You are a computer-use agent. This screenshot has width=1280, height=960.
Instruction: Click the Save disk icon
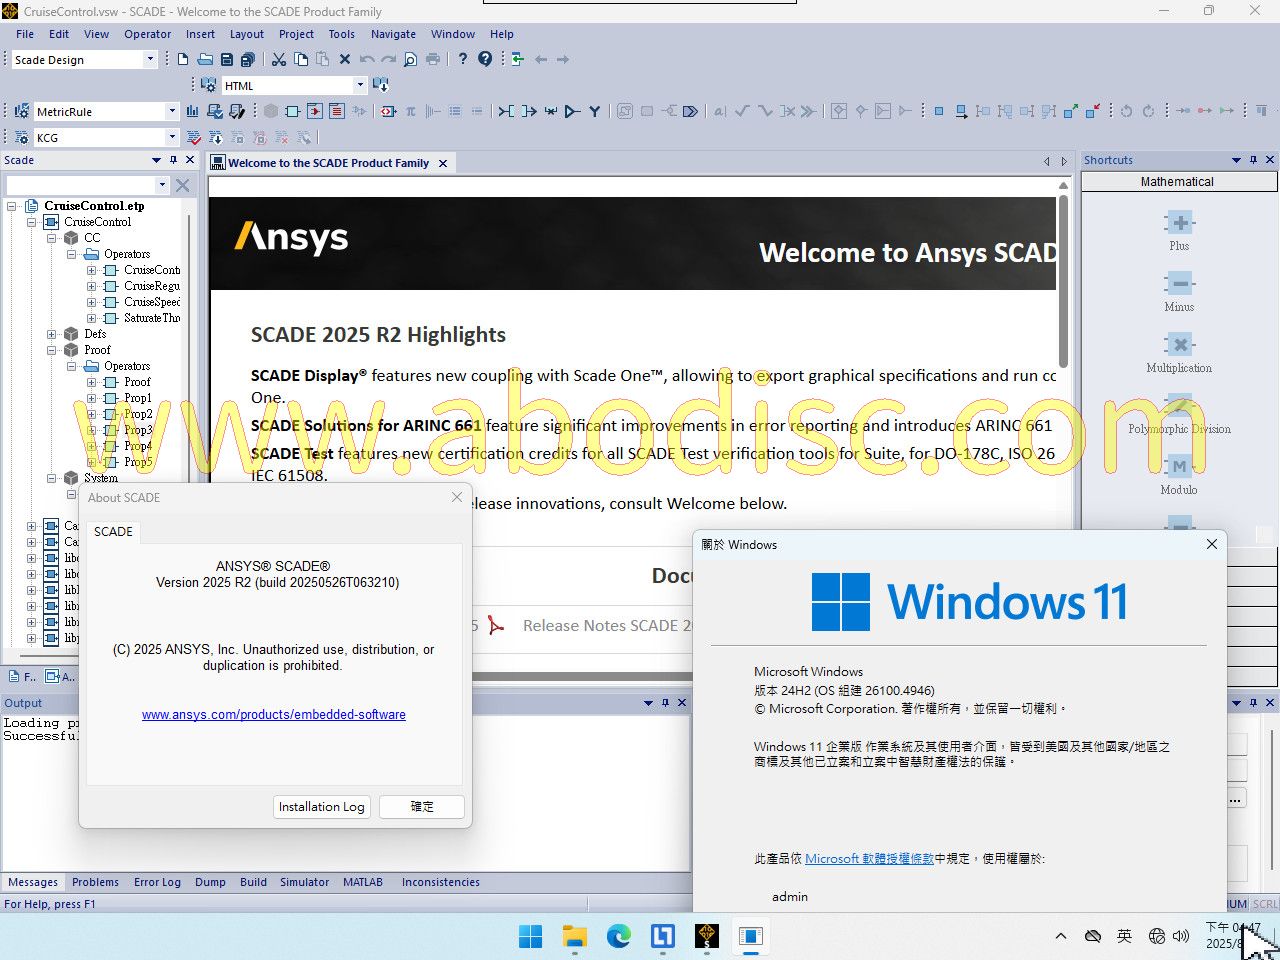(227, 60)
